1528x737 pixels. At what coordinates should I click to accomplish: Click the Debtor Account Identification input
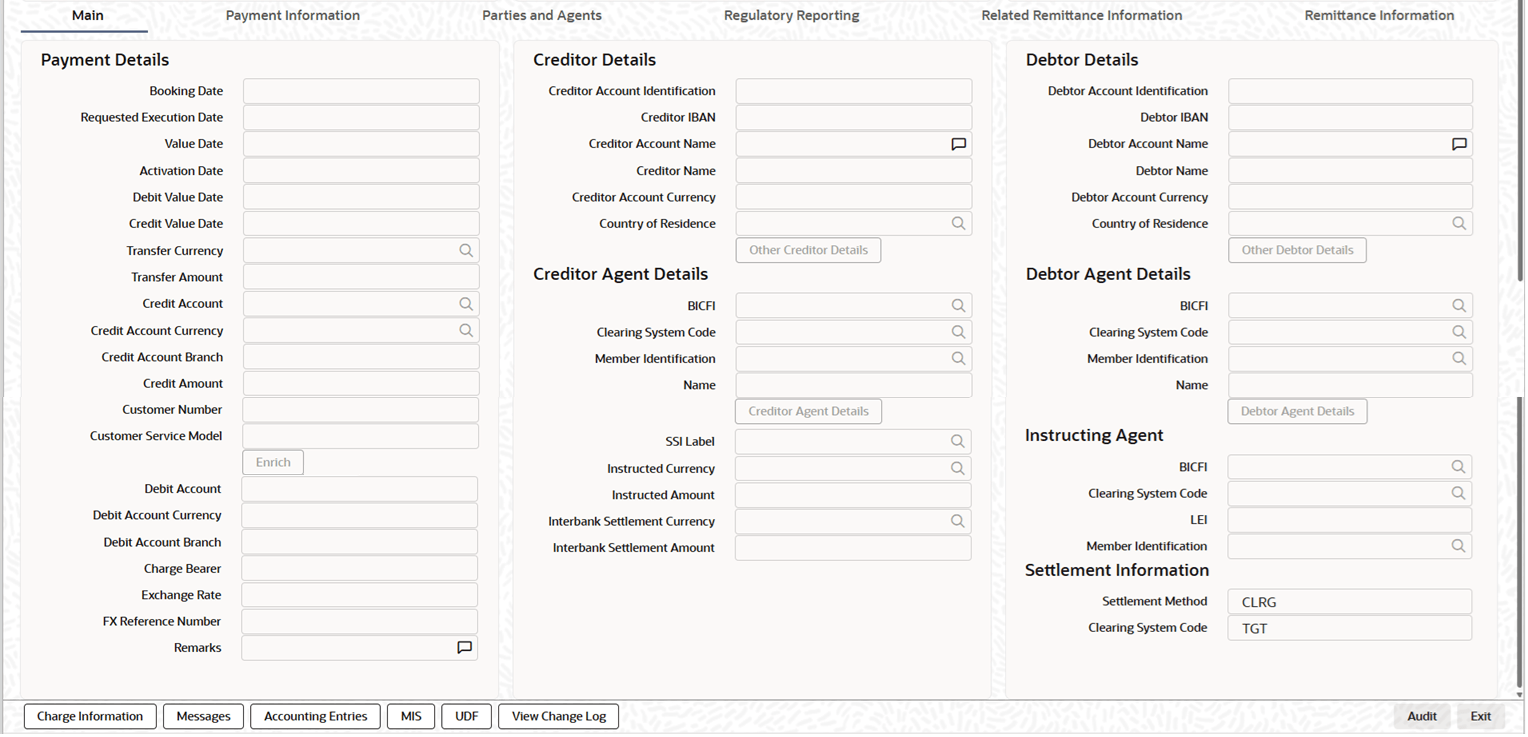point(1350,91)
